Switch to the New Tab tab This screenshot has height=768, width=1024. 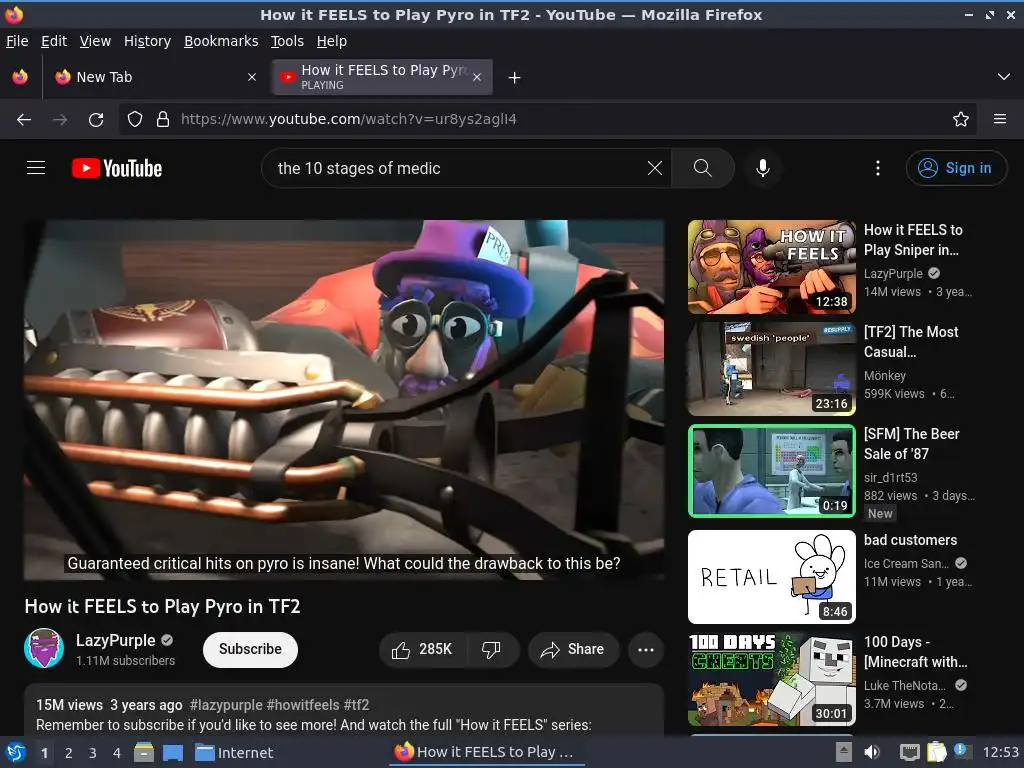pos(153,77)
